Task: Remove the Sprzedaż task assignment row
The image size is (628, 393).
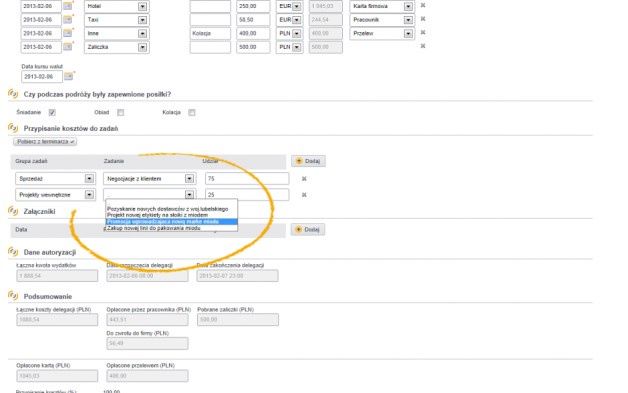Action: 304,179
